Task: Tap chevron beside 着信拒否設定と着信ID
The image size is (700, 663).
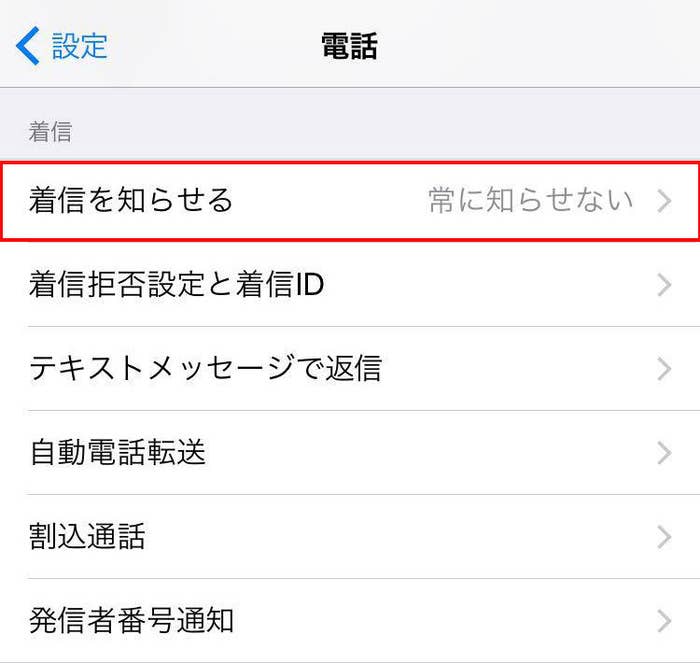Action: click(x=664, y=285)
